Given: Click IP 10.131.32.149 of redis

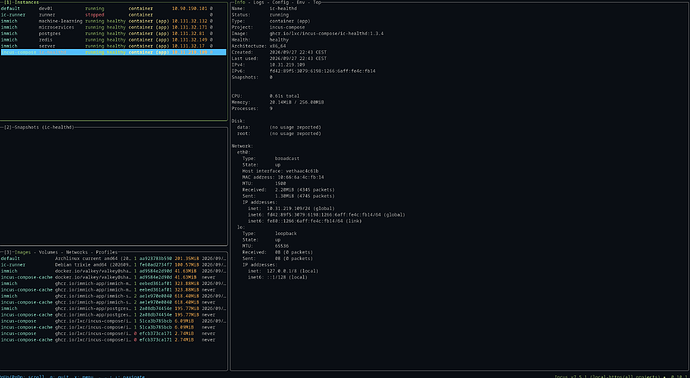Looking at the screenshot, I should 190,40.
